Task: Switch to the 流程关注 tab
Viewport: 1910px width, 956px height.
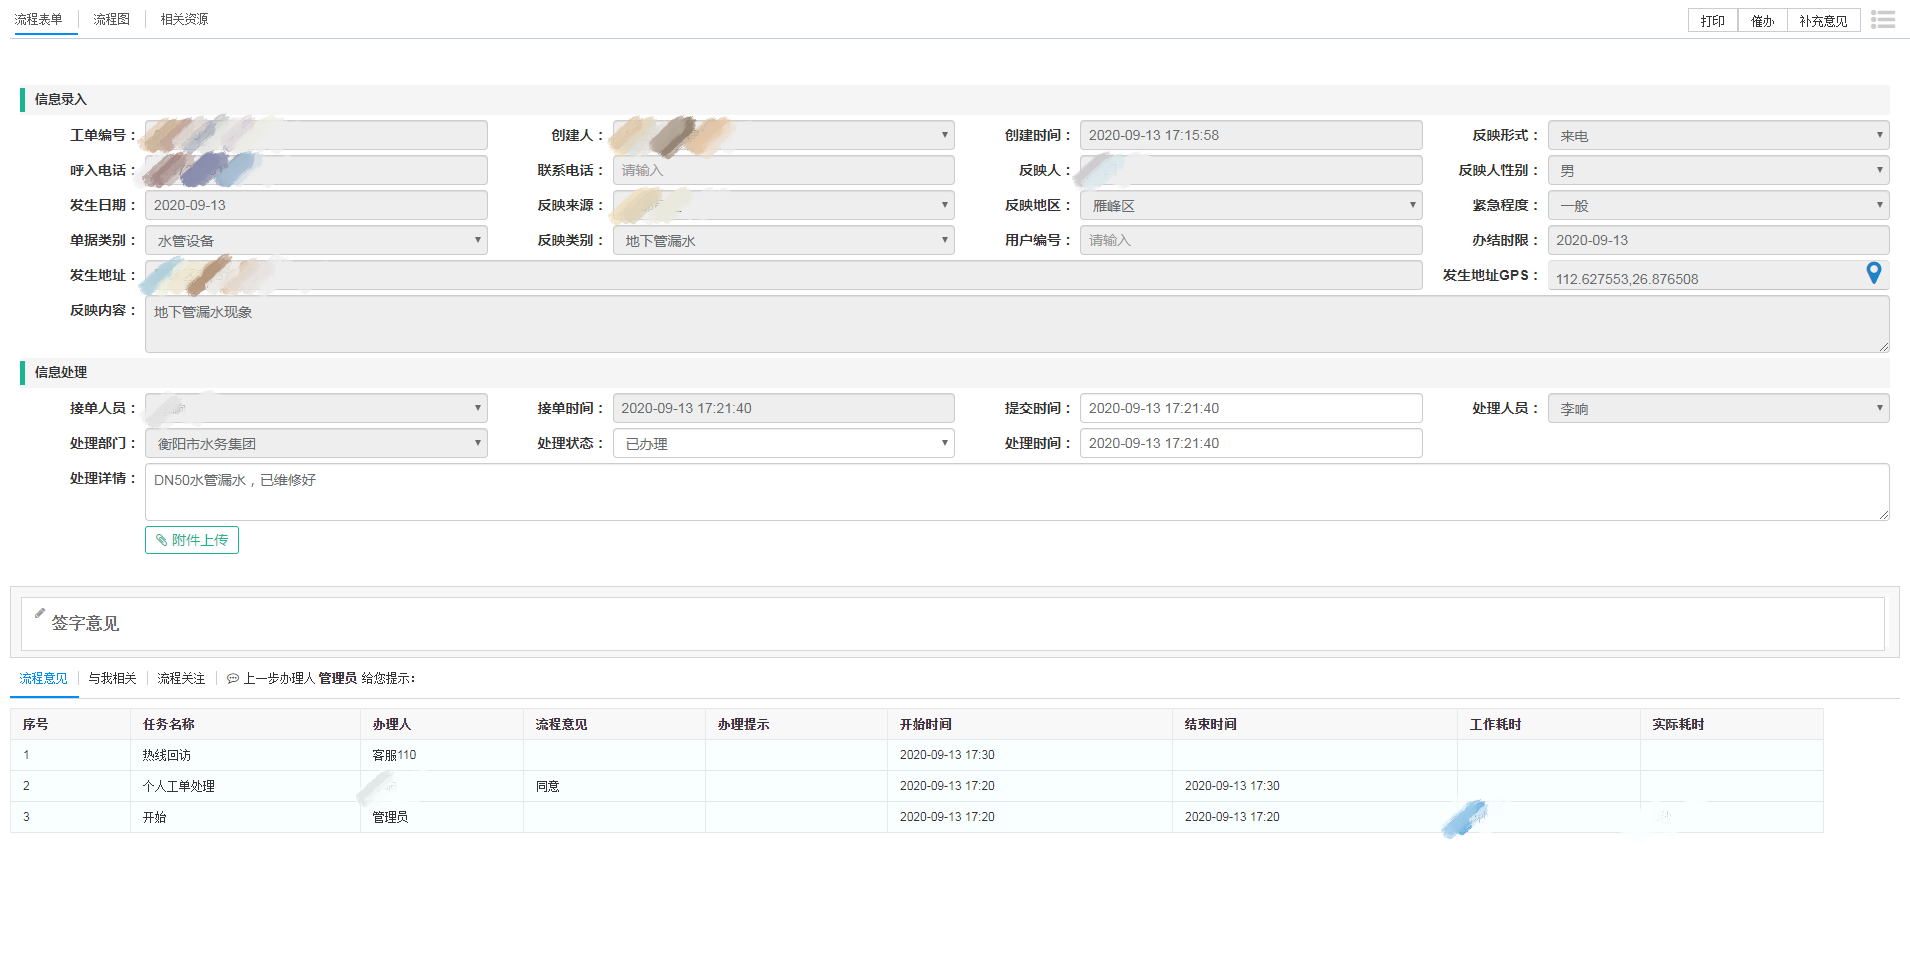Action: (x=181, y=678)
